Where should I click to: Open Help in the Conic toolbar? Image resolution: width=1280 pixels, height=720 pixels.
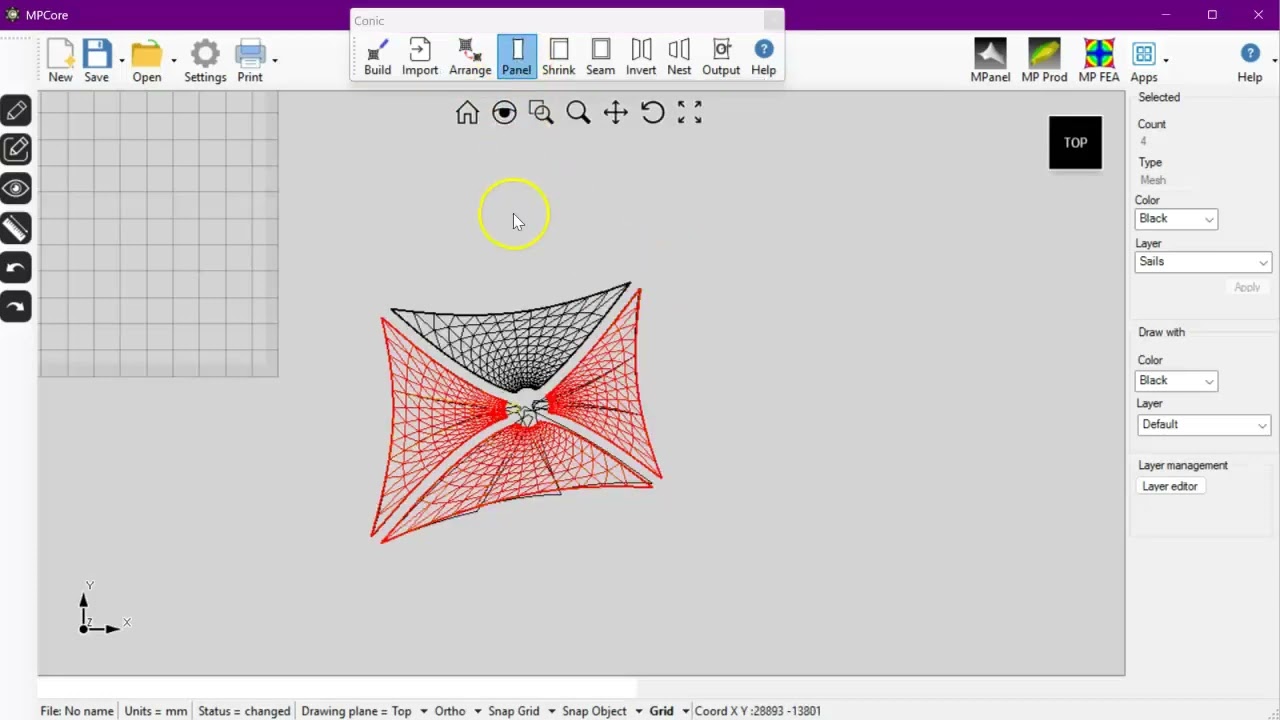point(763,58)
